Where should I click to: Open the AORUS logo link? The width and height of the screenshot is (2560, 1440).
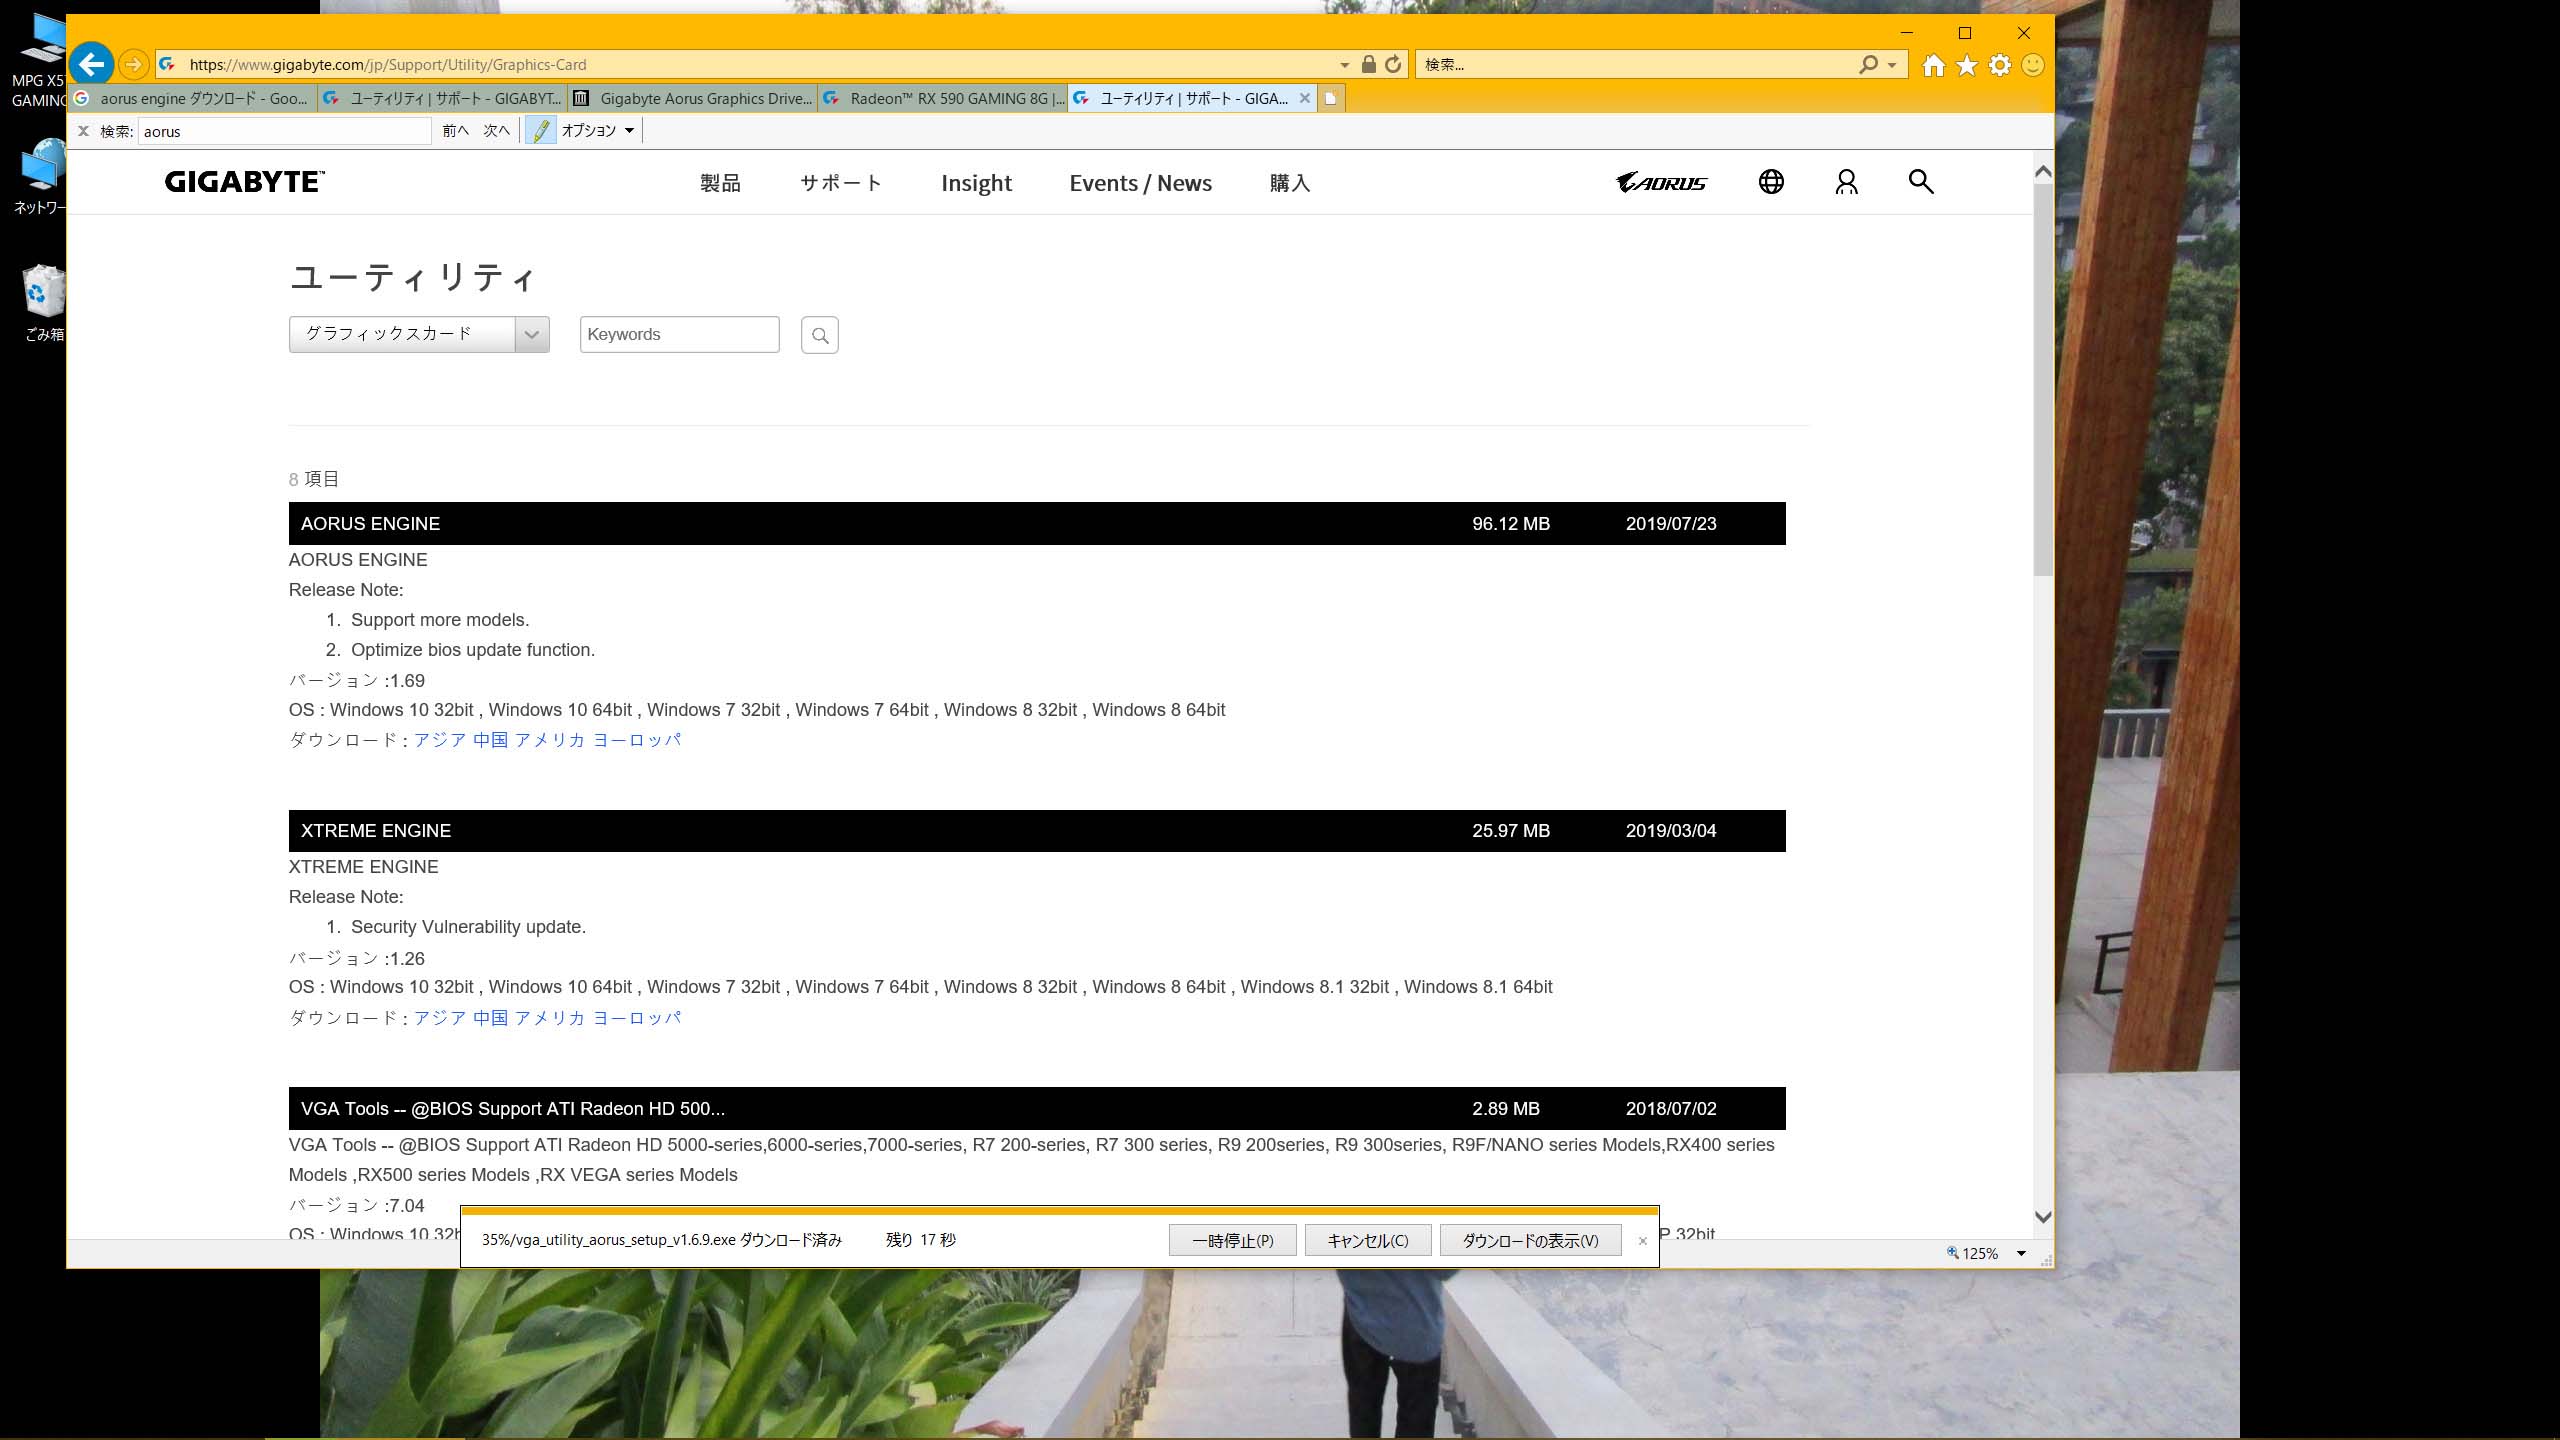point(1661,182)
